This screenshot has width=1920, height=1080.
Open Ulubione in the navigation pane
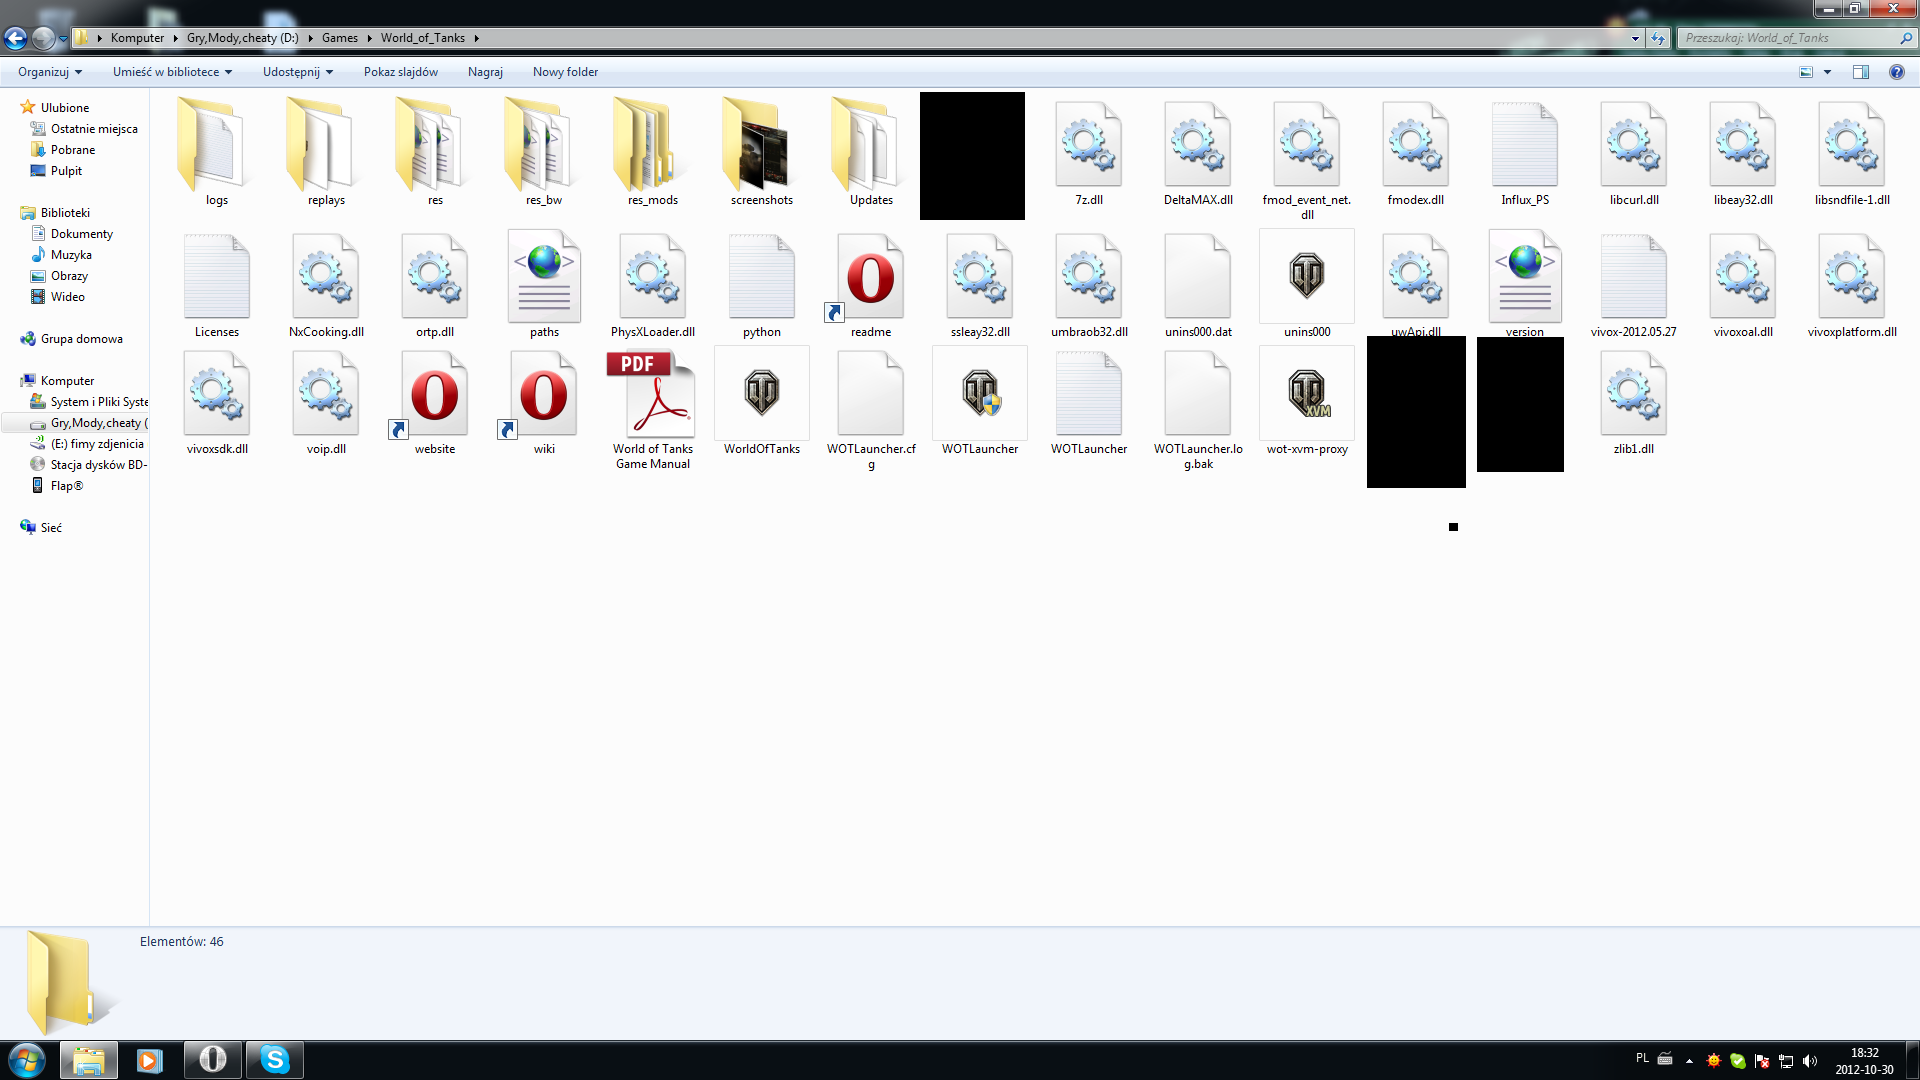pyautogui.click(x=65, y=108)
